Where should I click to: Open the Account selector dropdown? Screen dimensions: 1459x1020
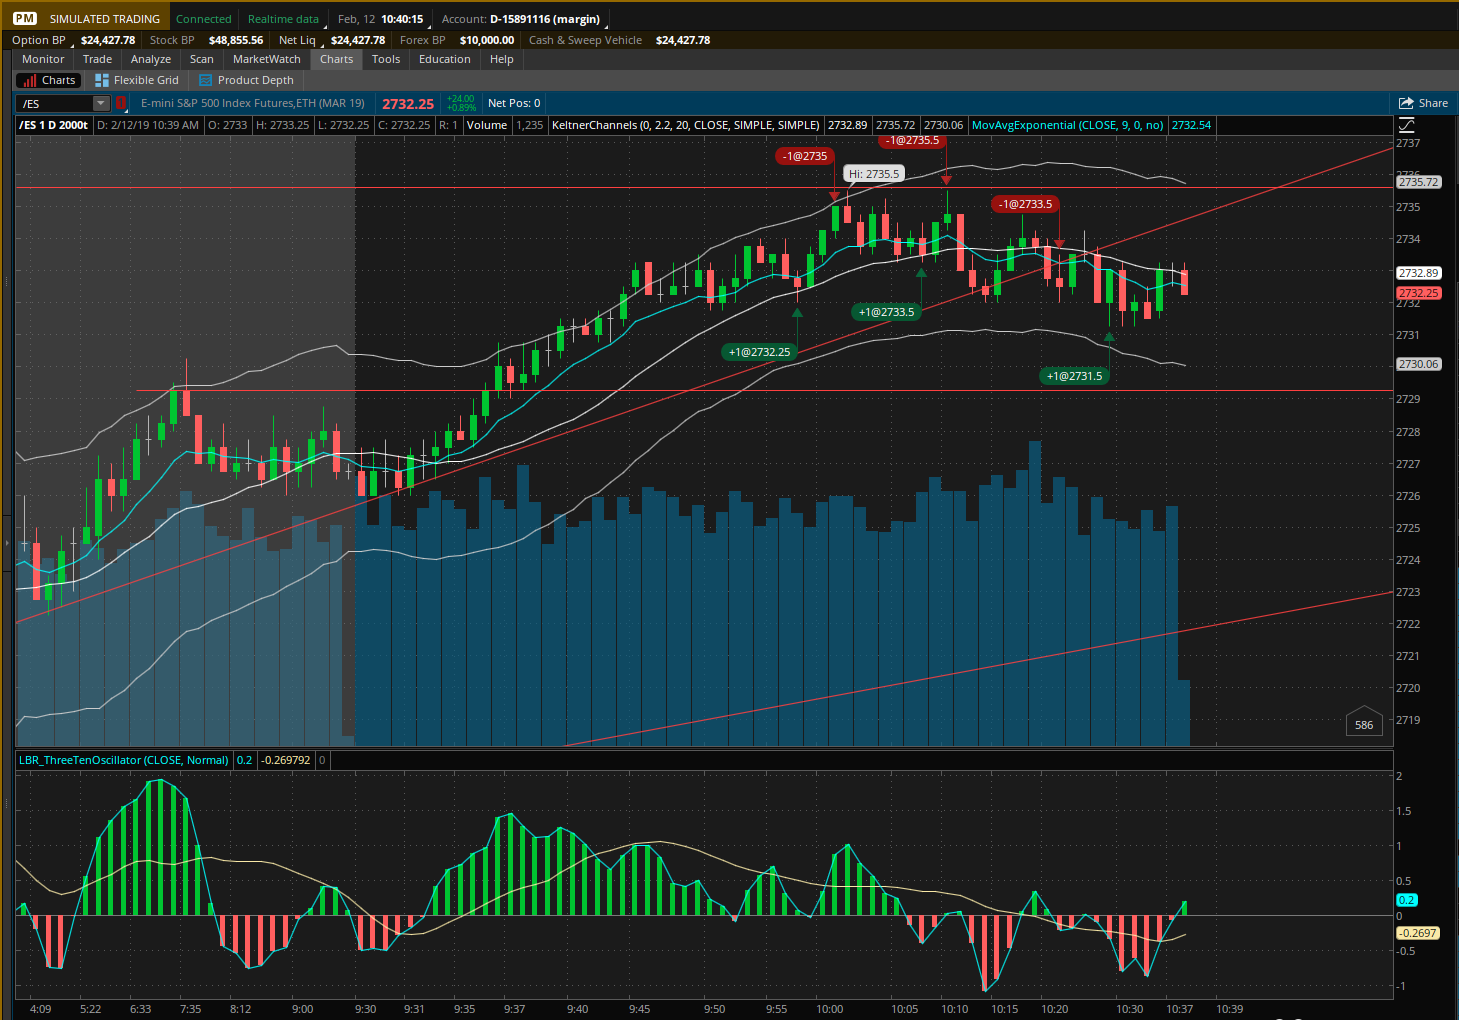(523, 19)
